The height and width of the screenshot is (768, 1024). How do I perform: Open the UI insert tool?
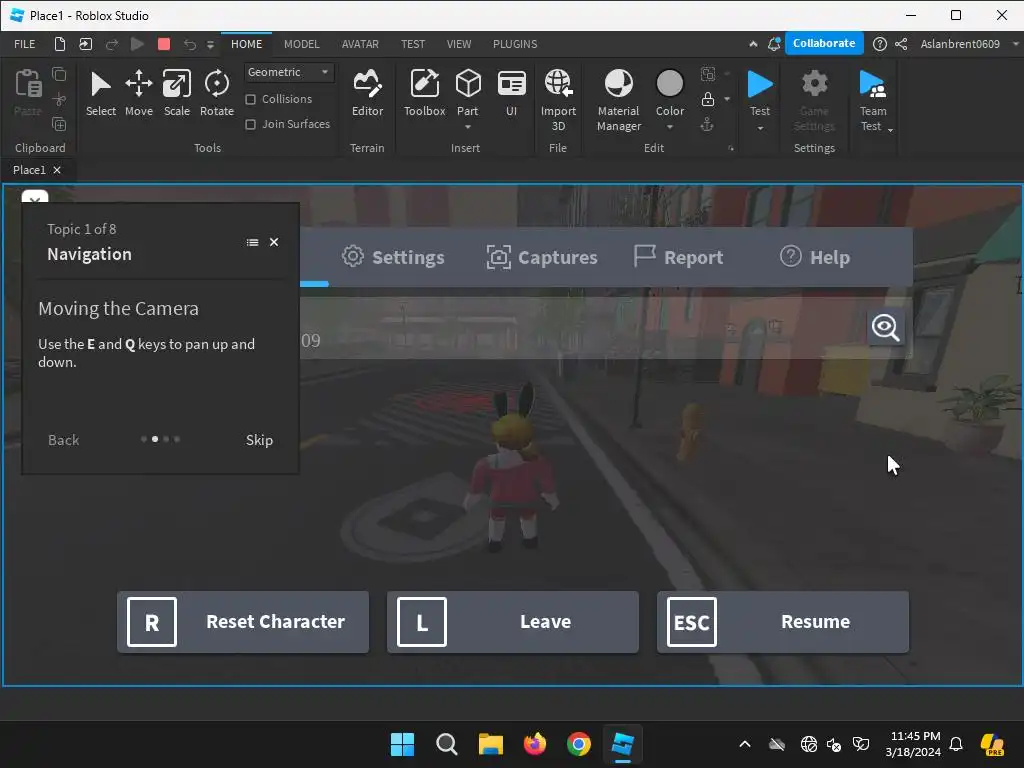tap(511, 94)
